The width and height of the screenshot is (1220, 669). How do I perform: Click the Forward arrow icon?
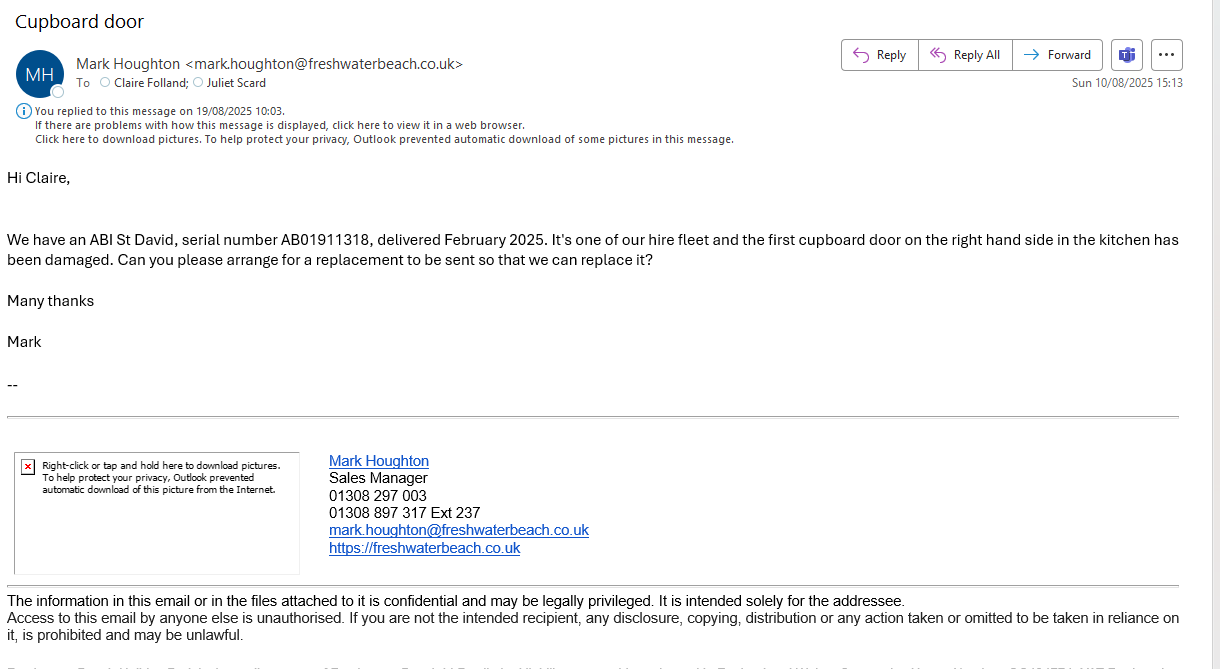point(1031,55)
